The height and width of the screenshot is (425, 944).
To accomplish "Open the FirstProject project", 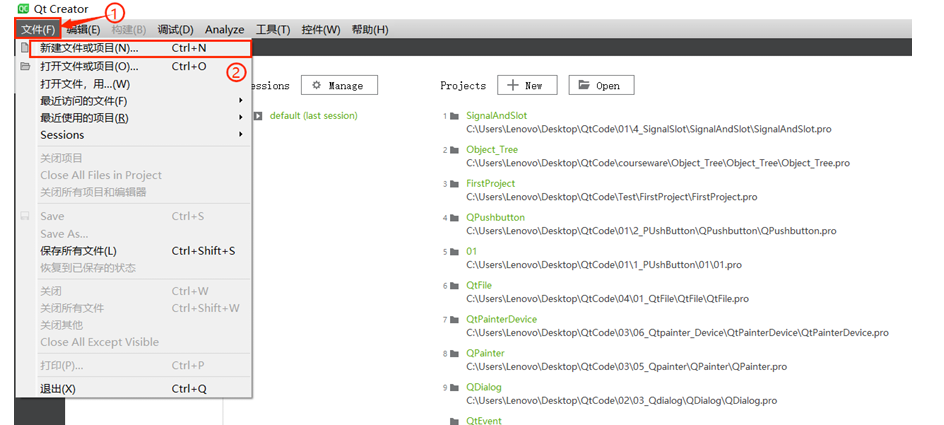I will [x=491, y=183].
